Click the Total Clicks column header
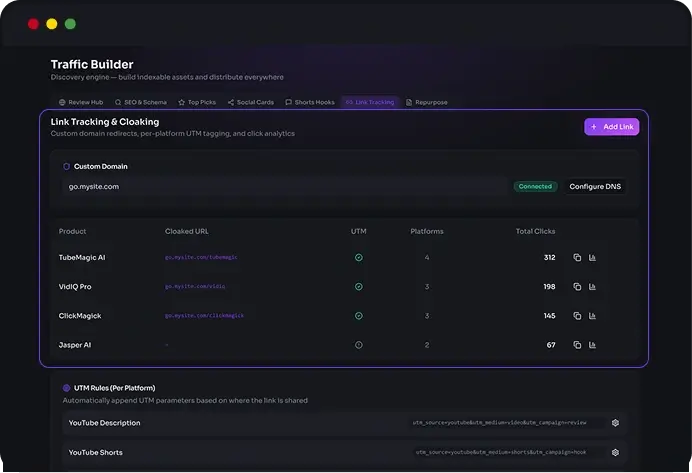Image resolution: width=692 pixels, height=473 pixels. pos(535,231)
